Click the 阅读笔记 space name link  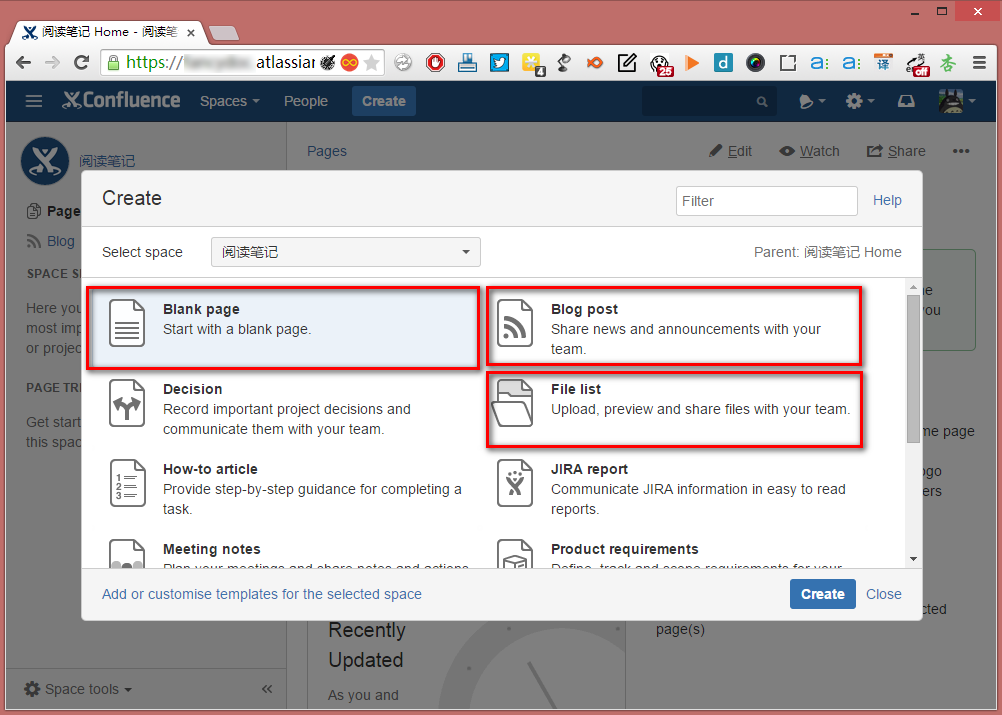click(x=107, y=161)
